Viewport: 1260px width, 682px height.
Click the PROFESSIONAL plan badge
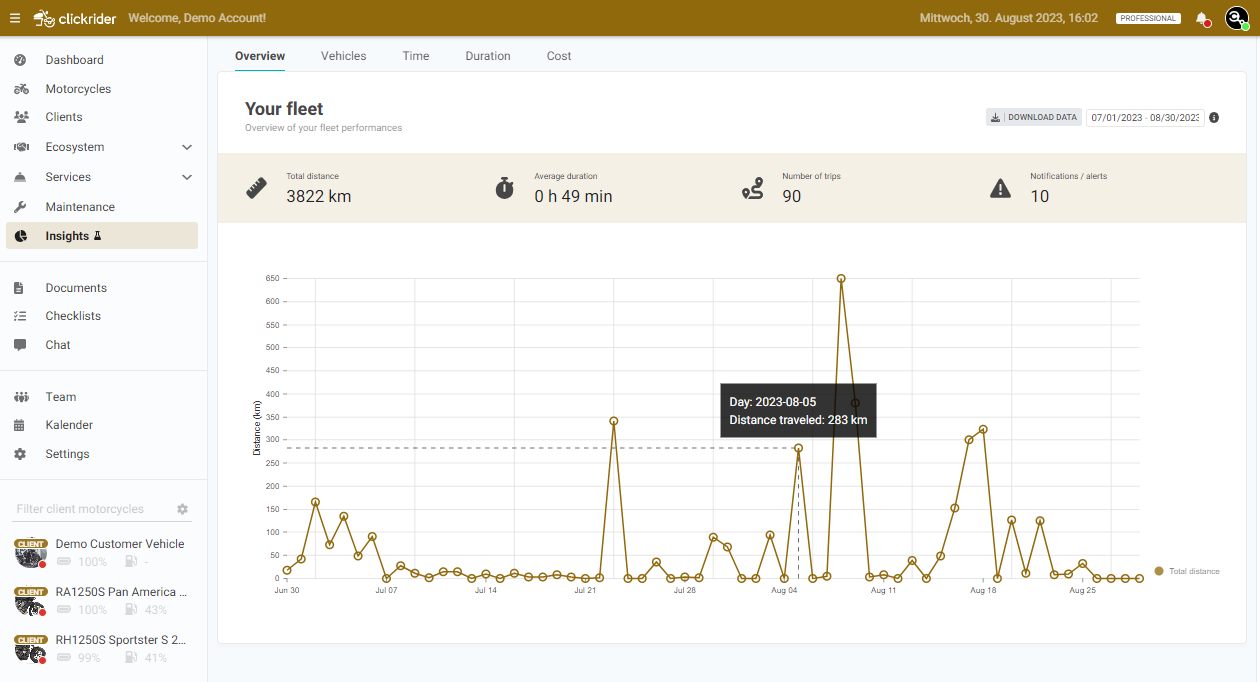[1148, 18]
